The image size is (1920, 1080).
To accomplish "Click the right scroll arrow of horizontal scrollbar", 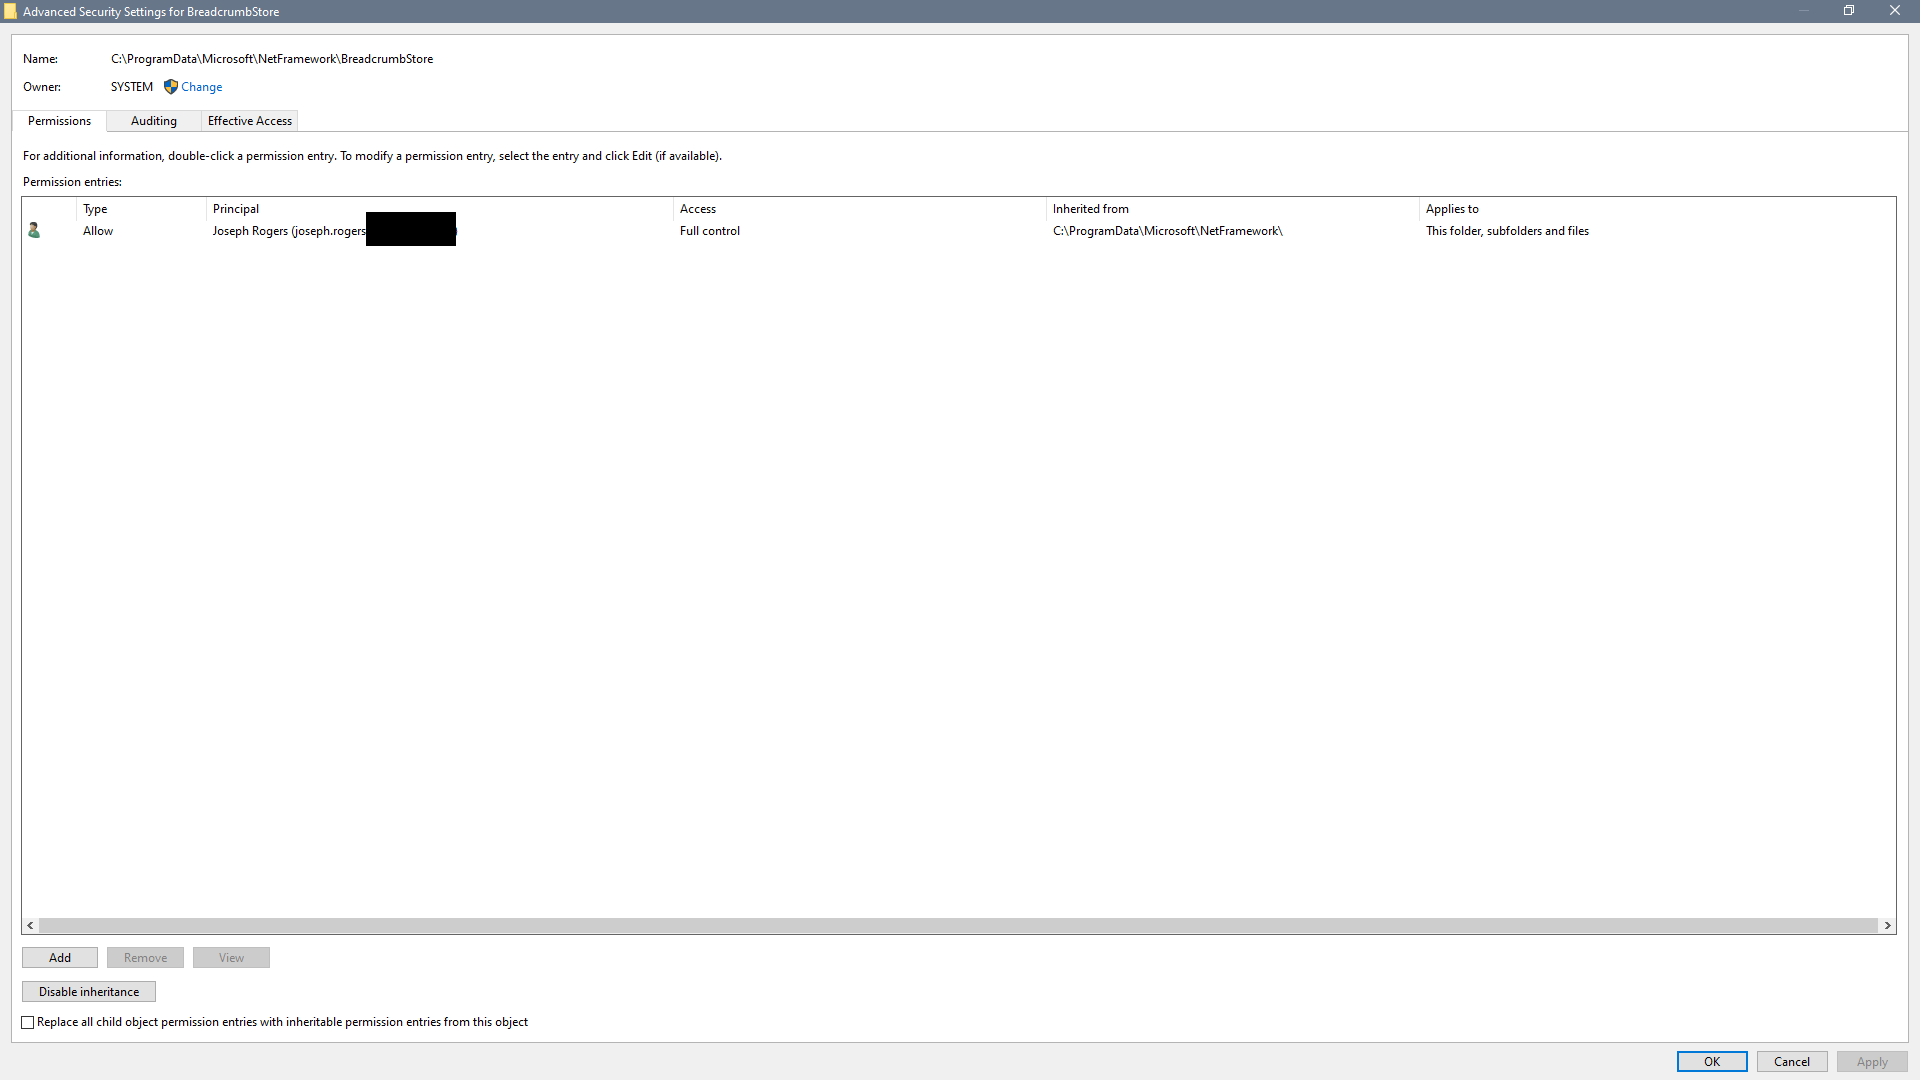I will tap(1887, 926).
